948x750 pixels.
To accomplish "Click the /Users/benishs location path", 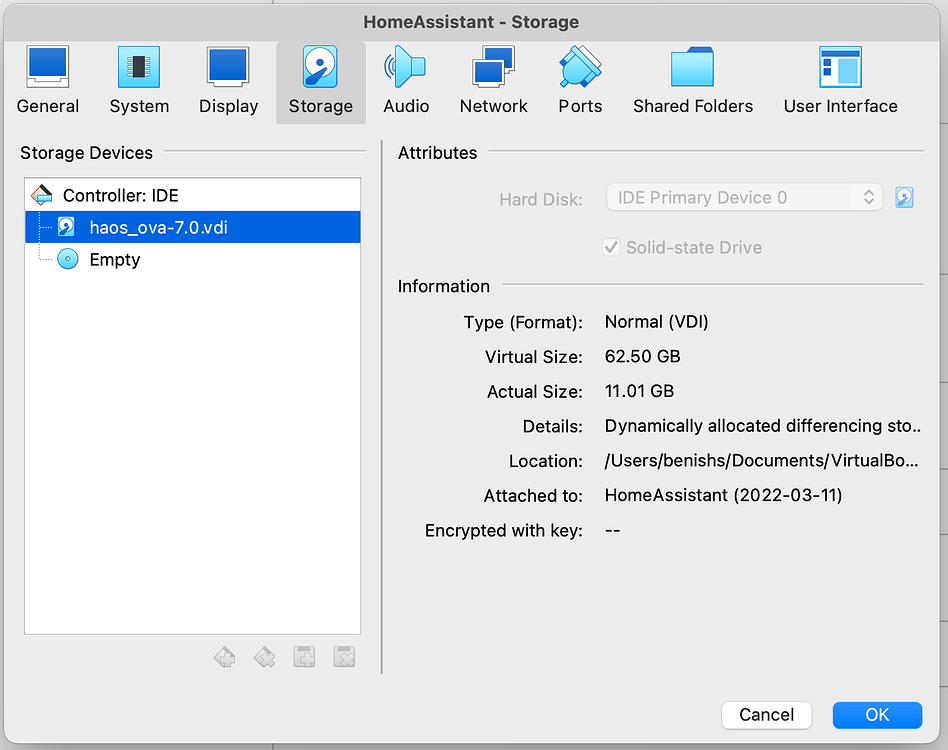I will [x=761, y=461].
